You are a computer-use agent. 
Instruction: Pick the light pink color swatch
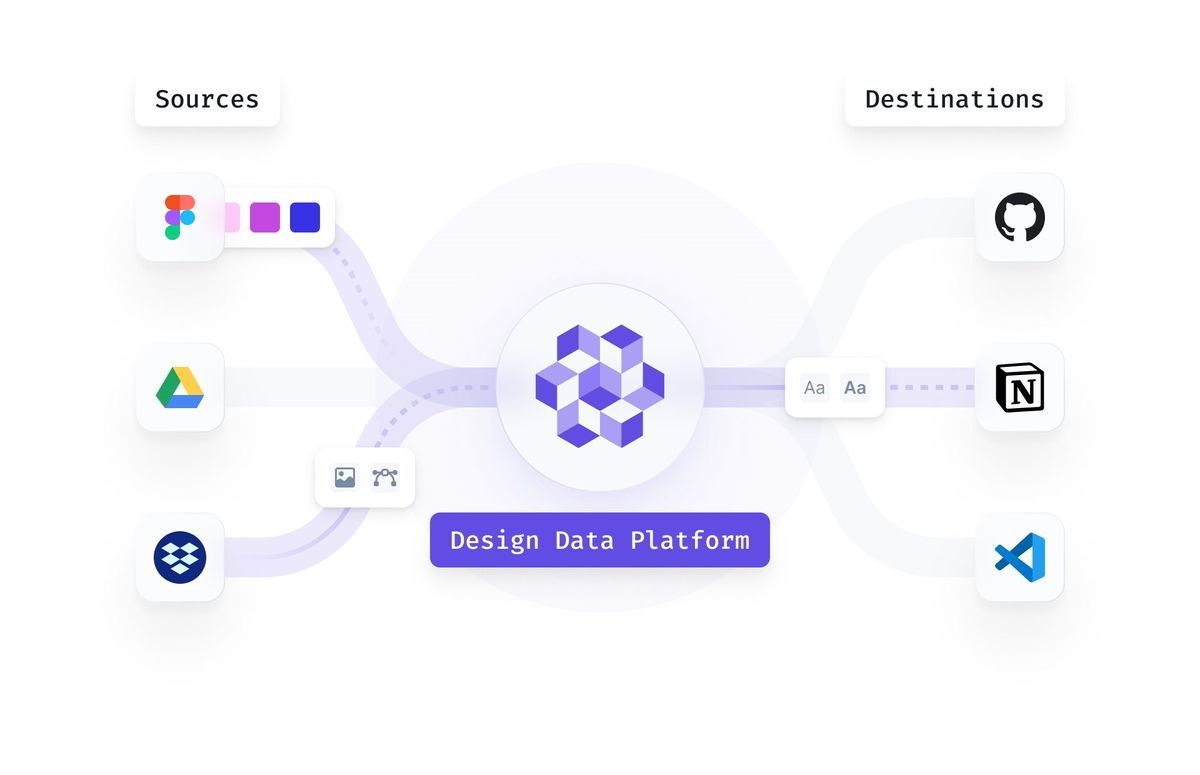pyautogui.click(x=231, y=217)
